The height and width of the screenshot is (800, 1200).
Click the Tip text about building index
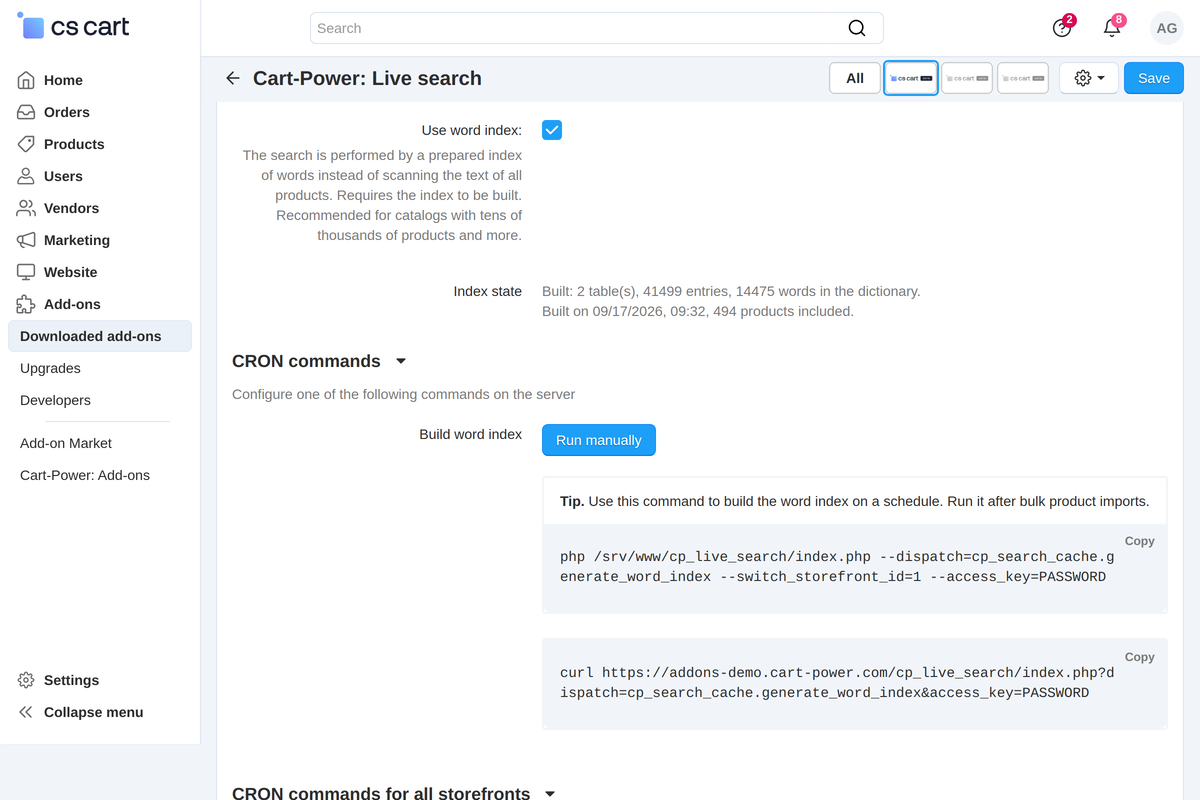[x=855, y=501]
